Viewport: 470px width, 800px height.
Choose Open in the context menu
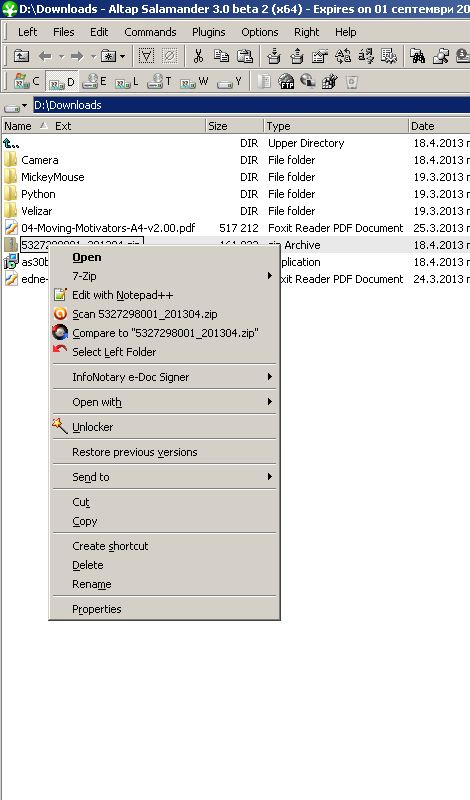tap(164, 257)
